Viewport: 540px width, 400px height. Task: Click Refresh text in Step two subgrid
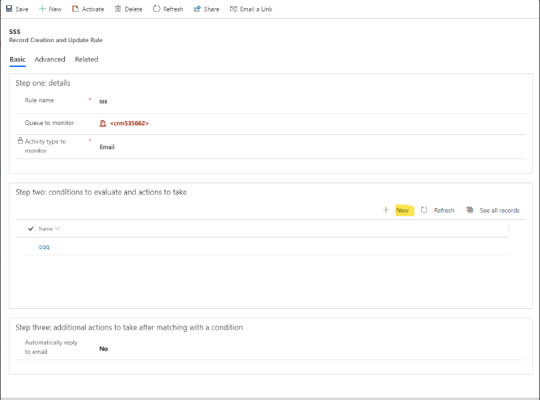(444, 210)
